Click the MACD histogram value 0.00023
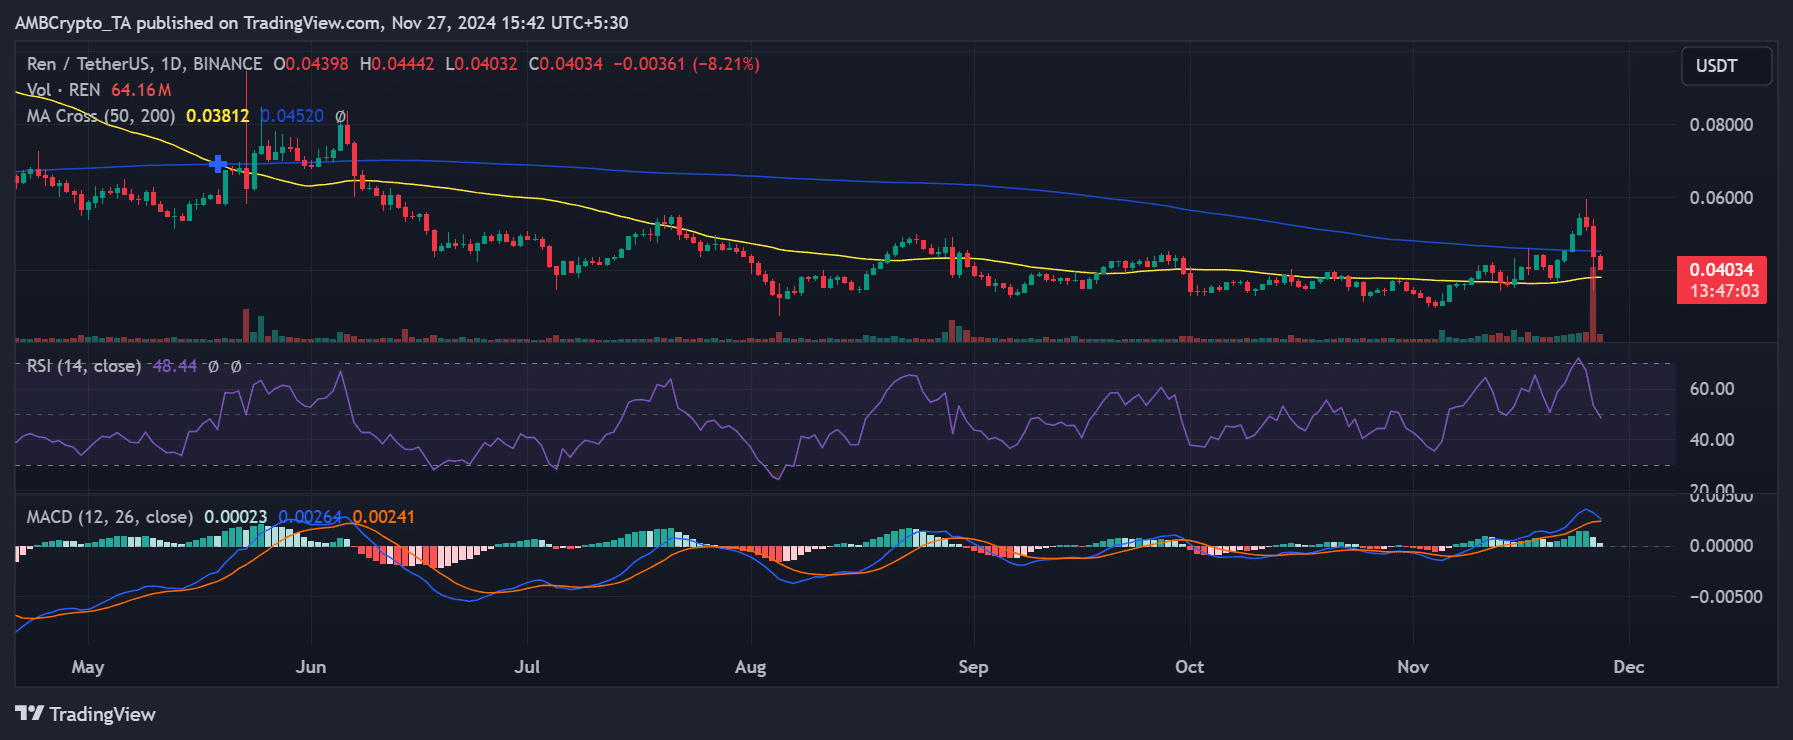 click(x=235, y=517)
